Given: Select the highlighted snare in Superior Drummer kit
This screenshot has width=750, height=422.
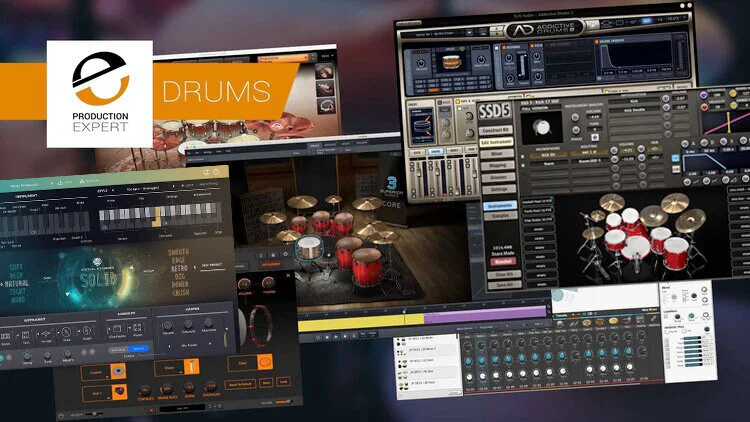Looking at the screenshot, I should [309, 248].
